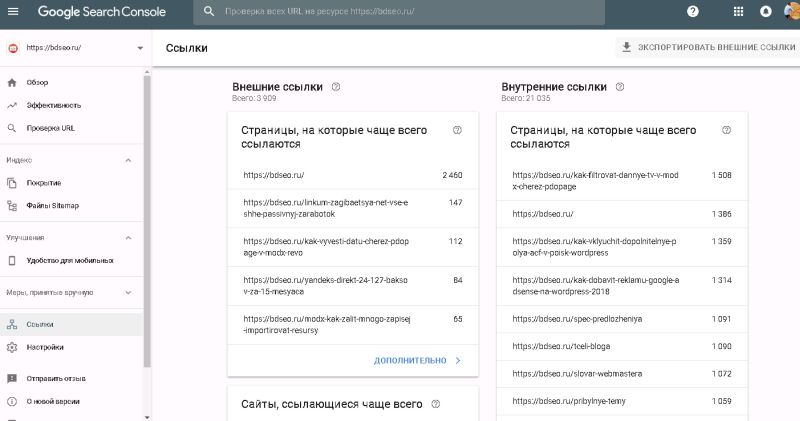Viewport: 800px width, 421px height.
Task: Click the Google Search Console logo
Action: tap(102, 12)
